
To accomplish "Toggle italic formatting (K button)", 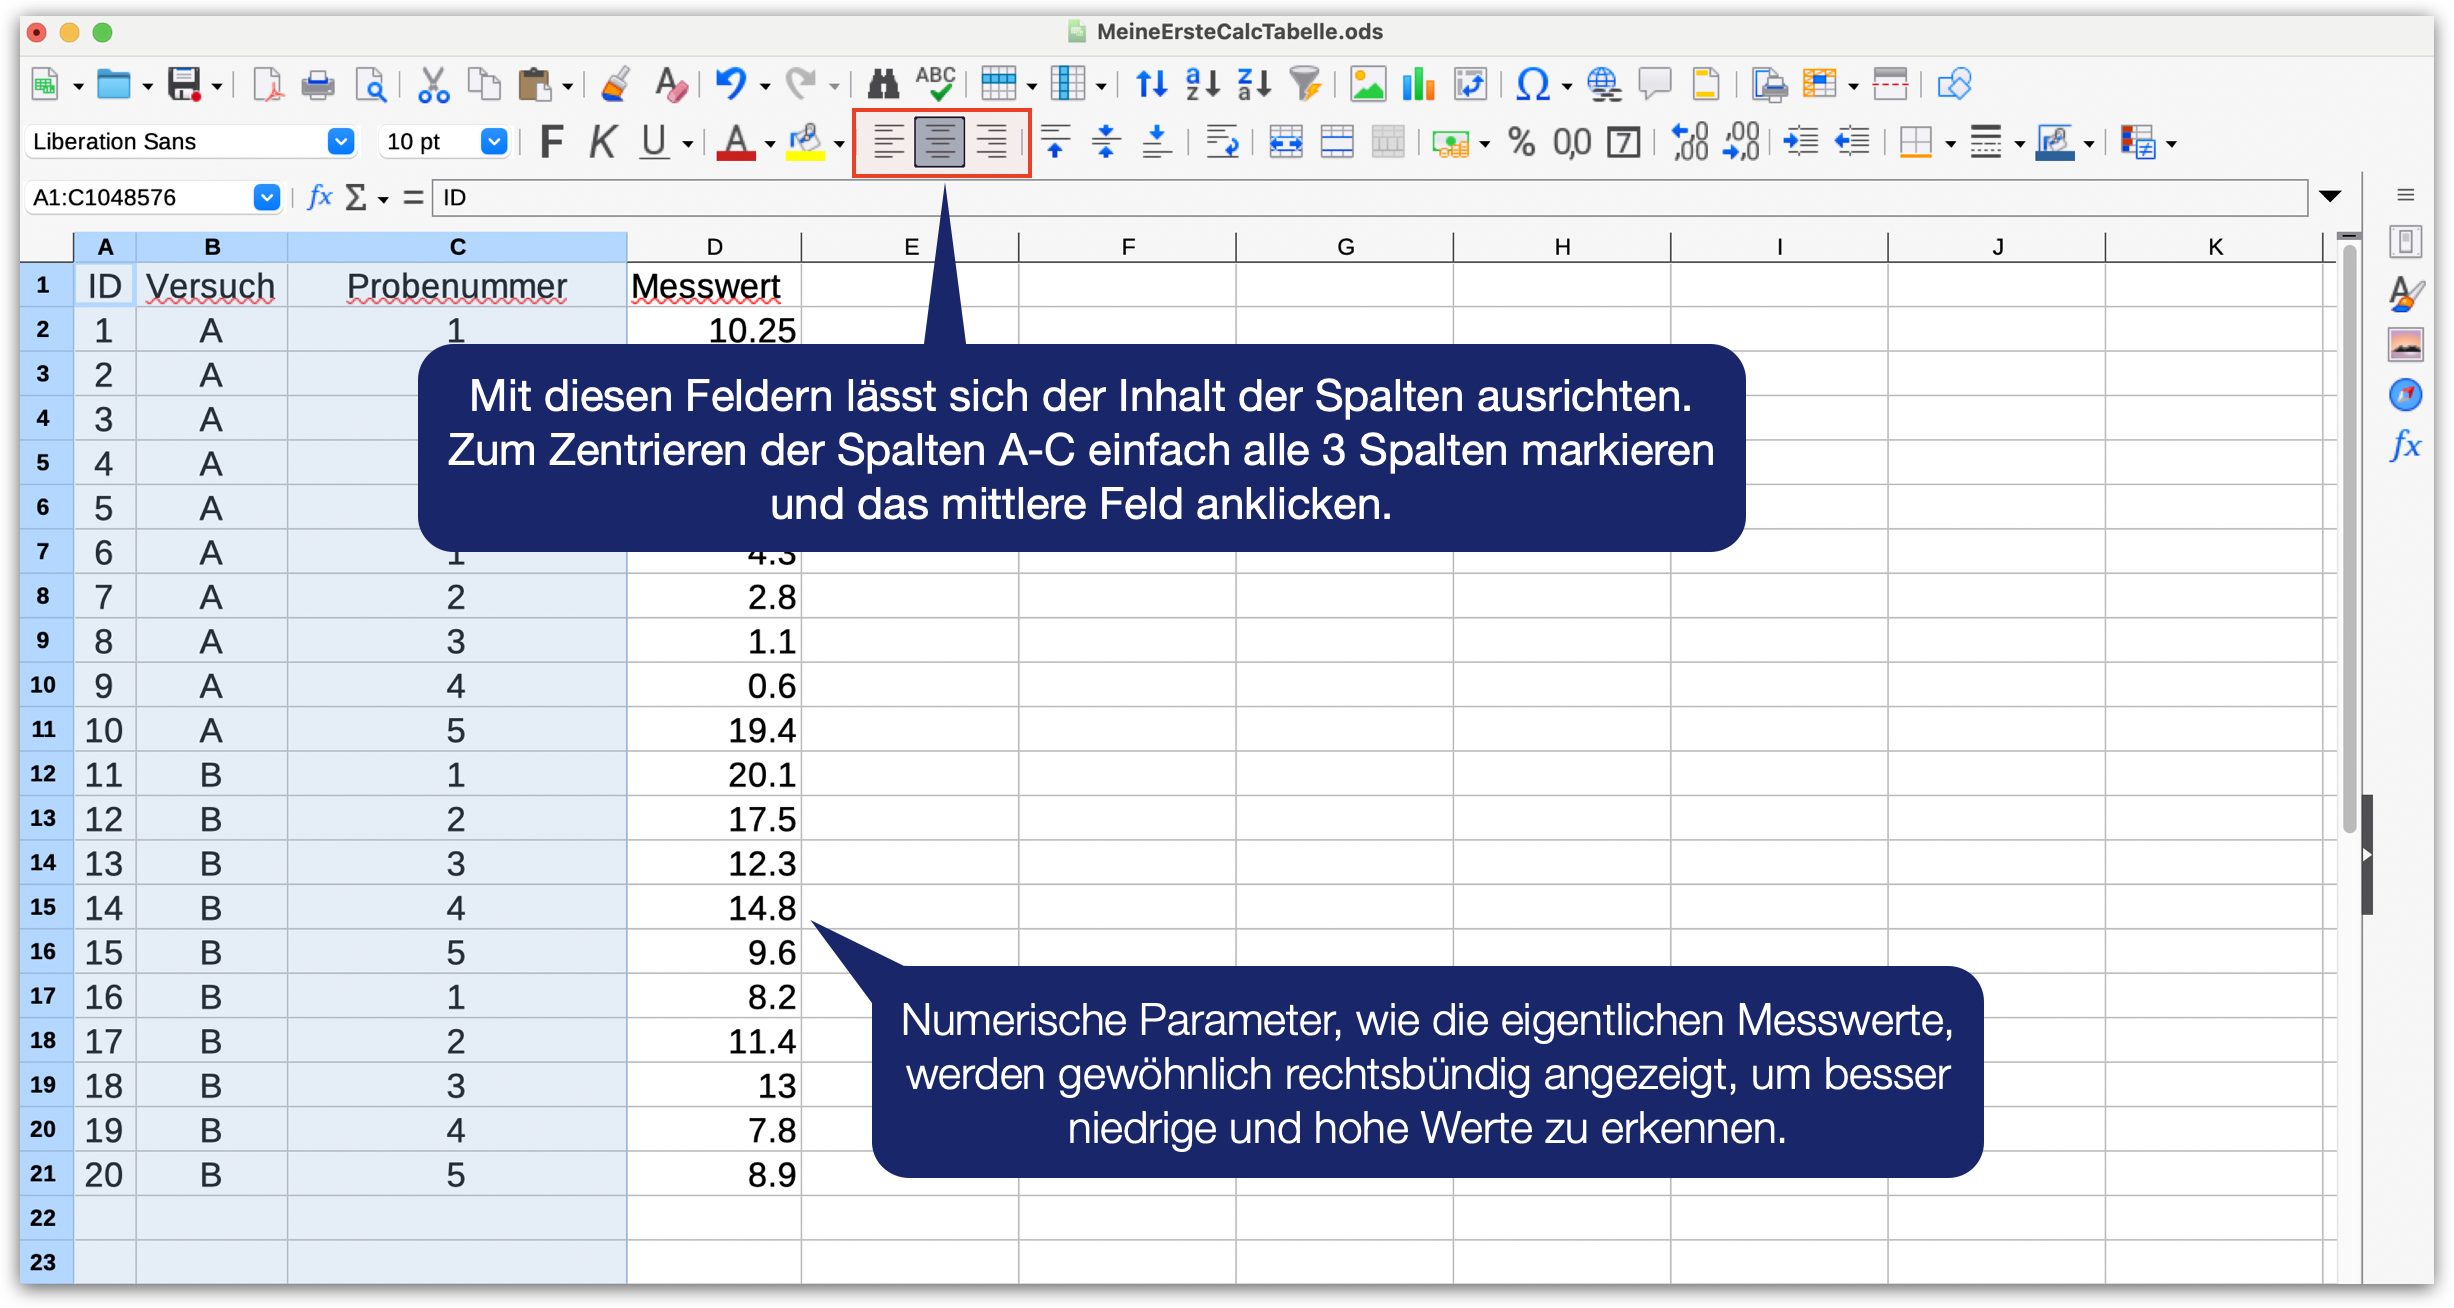I will tap(602, 142).
